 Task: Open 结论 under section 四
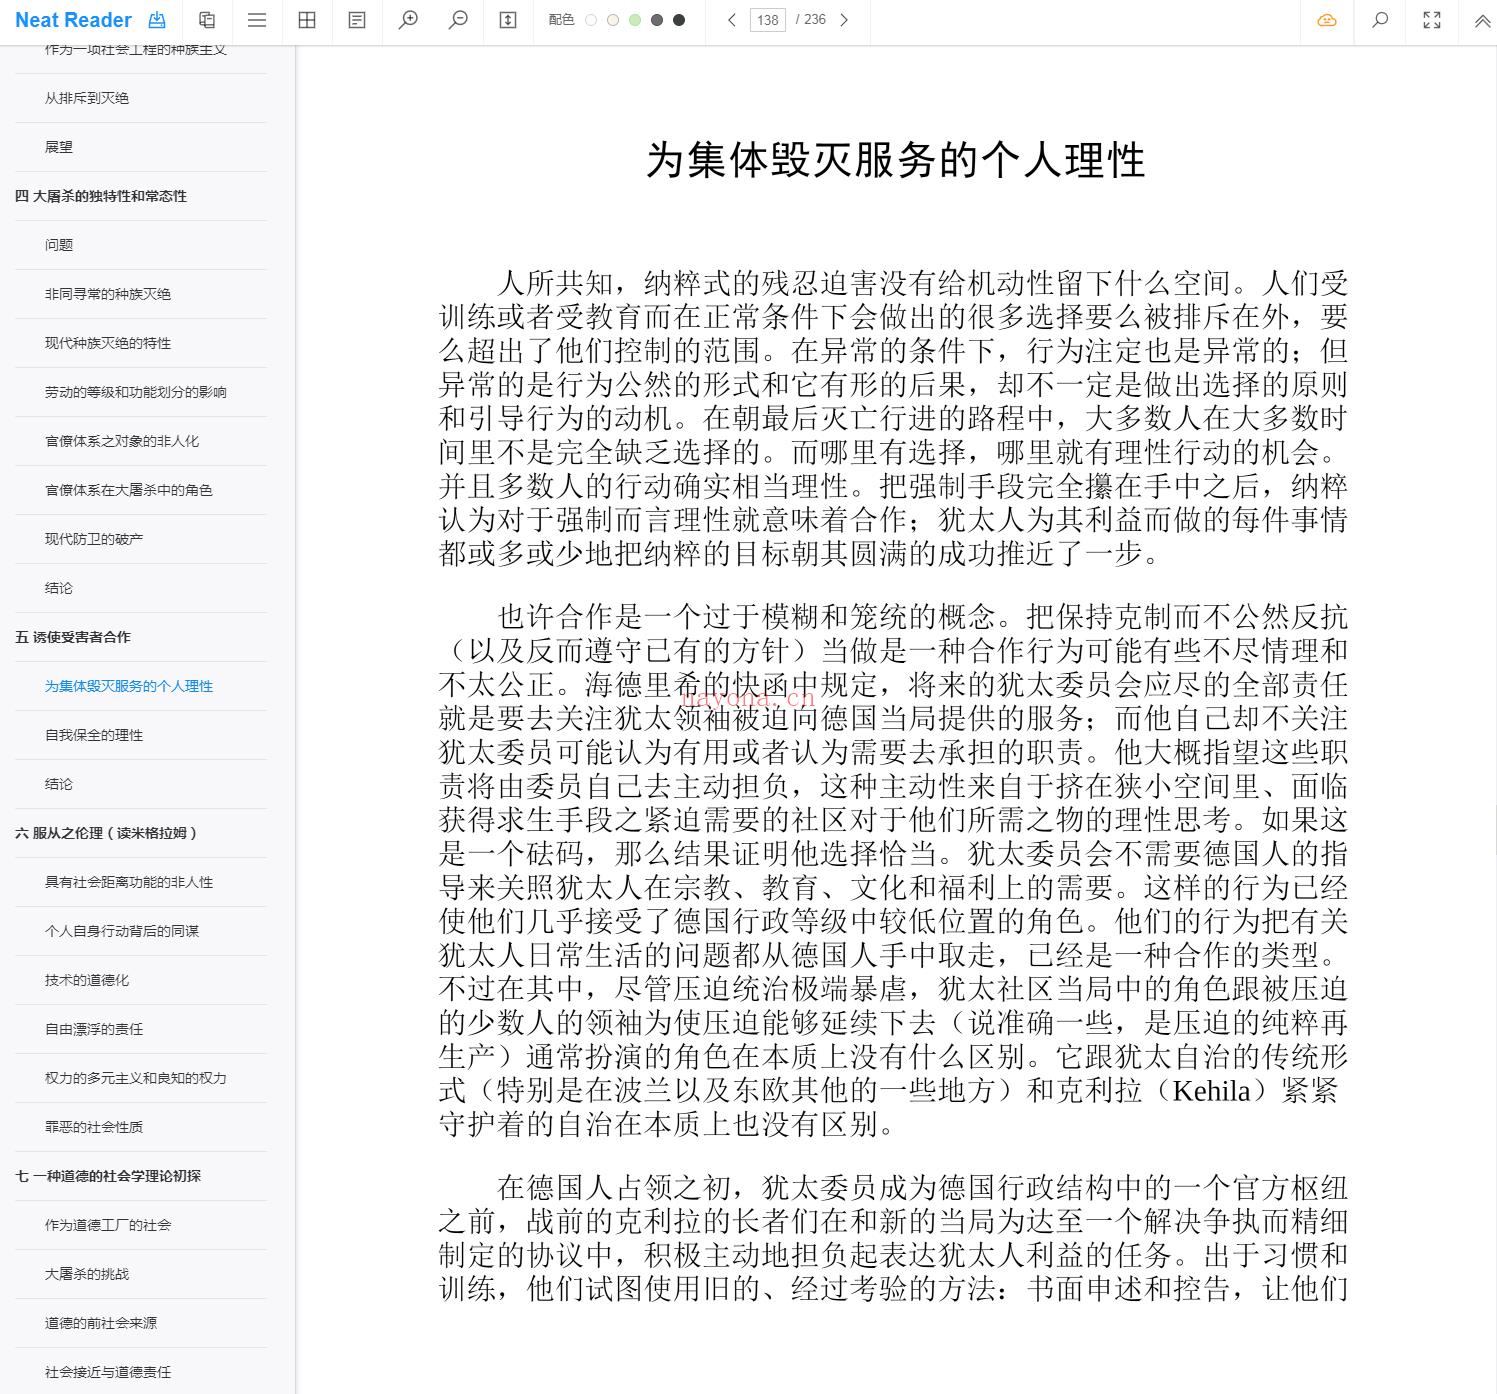[x=59, y=588]
